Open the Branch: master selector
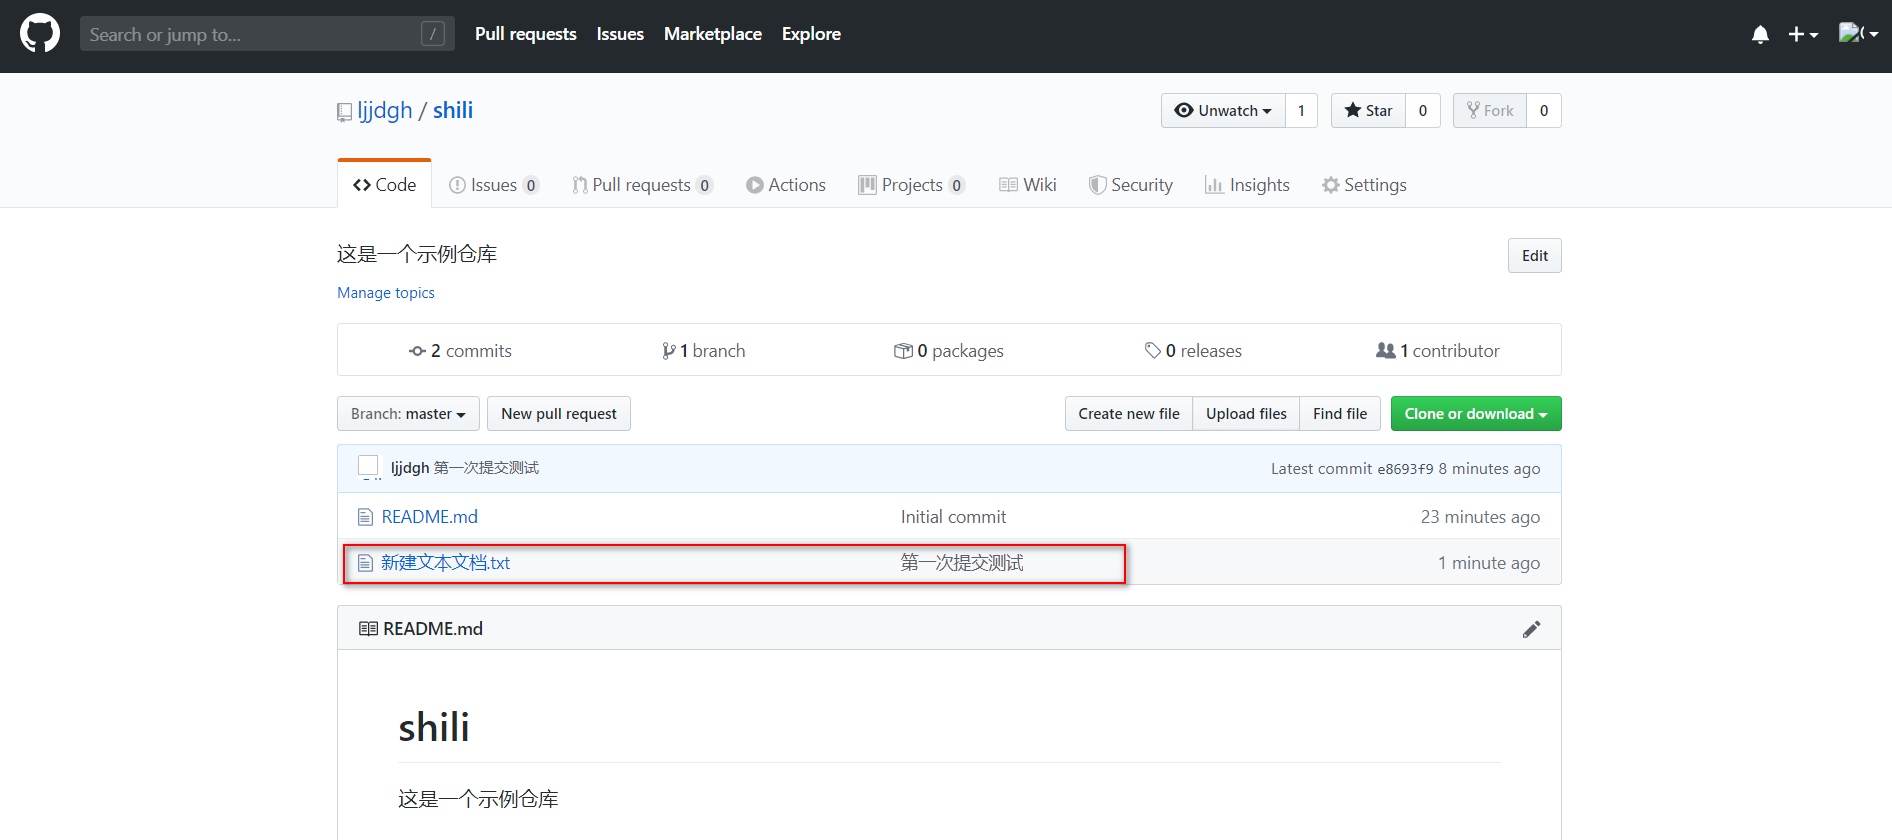The height and width of the screenshot is (840, 1892). [408, 414]
